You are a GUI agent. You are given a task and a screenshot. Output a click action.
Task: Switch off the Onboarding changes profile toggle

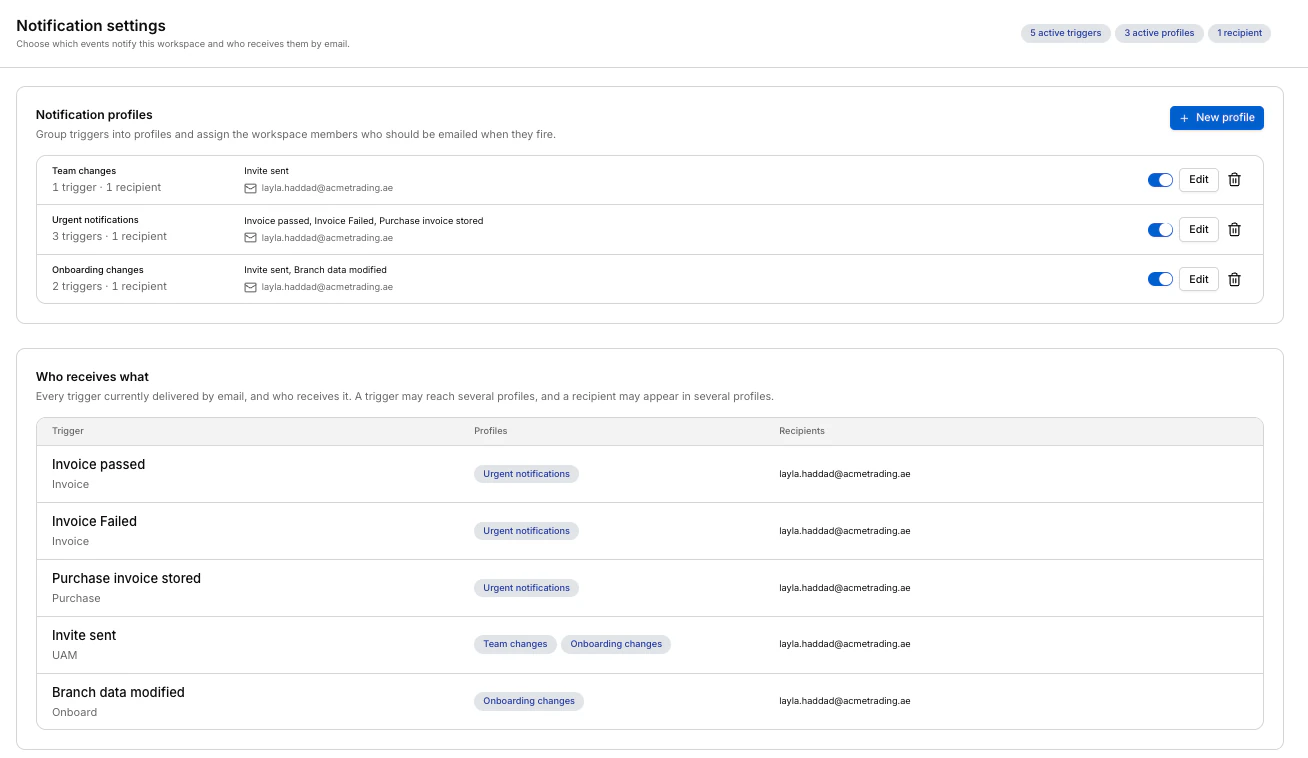coord(1160,280)
